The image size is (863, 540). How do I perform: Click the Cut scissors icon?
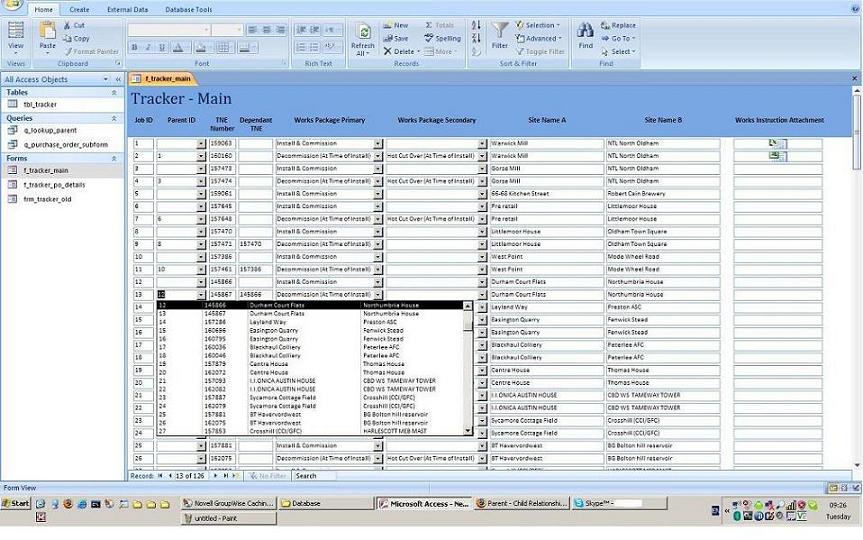[67, 25]
